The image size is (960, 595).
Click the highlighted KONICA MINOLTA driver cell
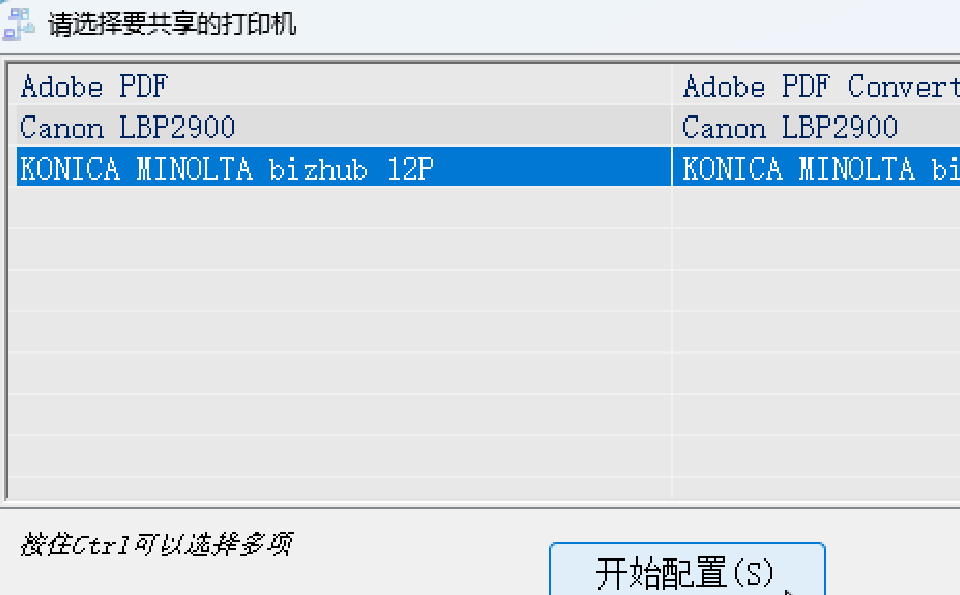pyautogui.click(x=815, y=168)
